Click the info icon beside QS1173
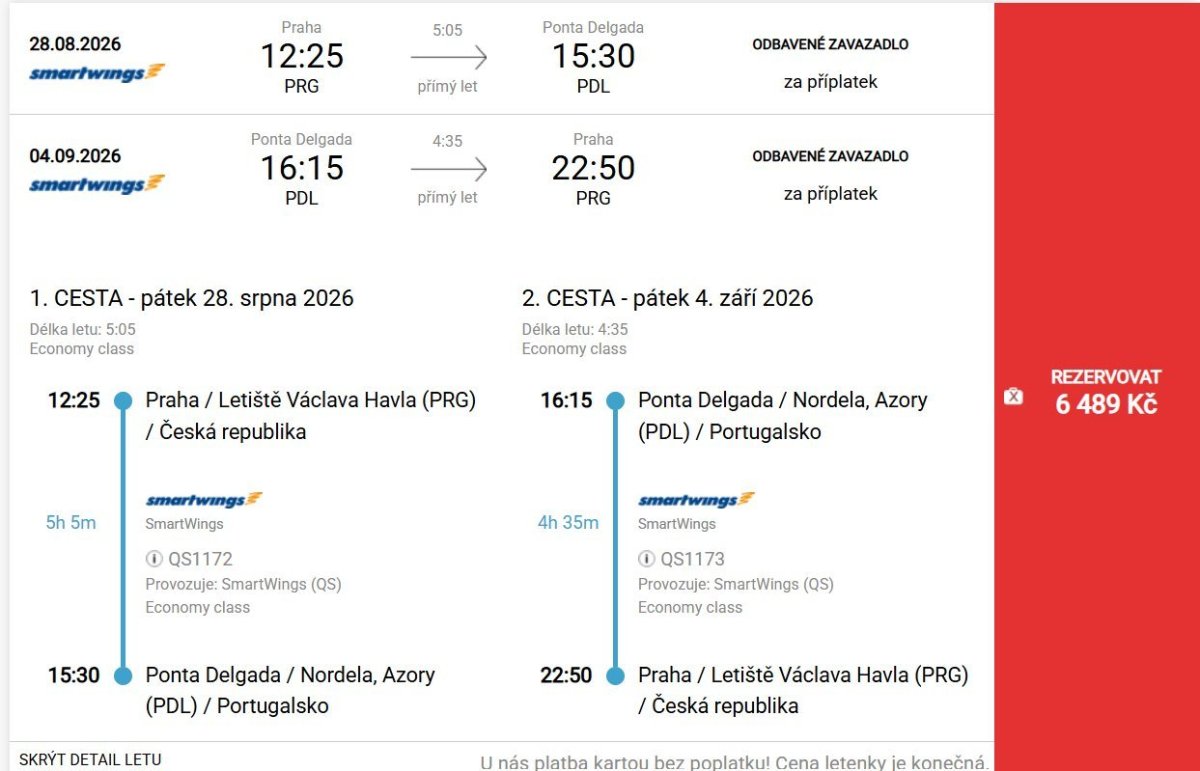 click(x=647, y=559)
